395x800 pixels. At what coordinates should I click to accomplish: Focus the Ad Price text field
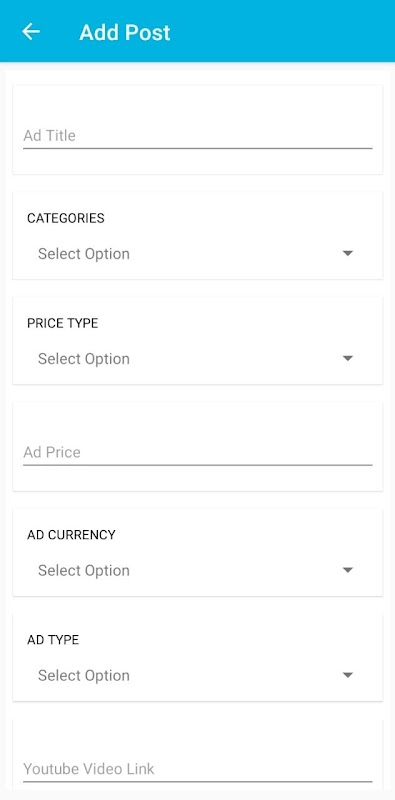click(x=197, y=452)
